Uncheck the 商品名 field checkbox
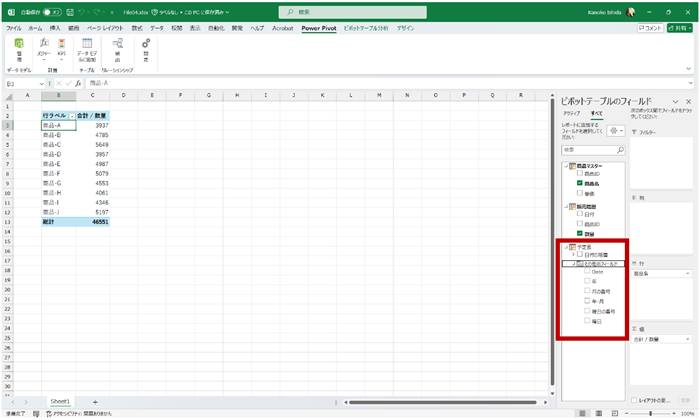This screenshot has height=420, width=700. pos(580,184)
